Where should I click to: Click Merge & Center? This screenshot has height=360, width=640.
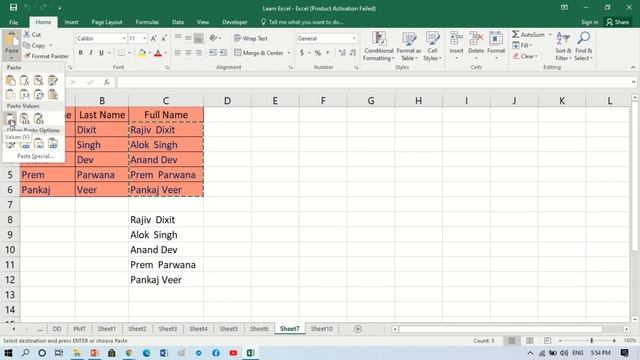[x=259, y=53]
